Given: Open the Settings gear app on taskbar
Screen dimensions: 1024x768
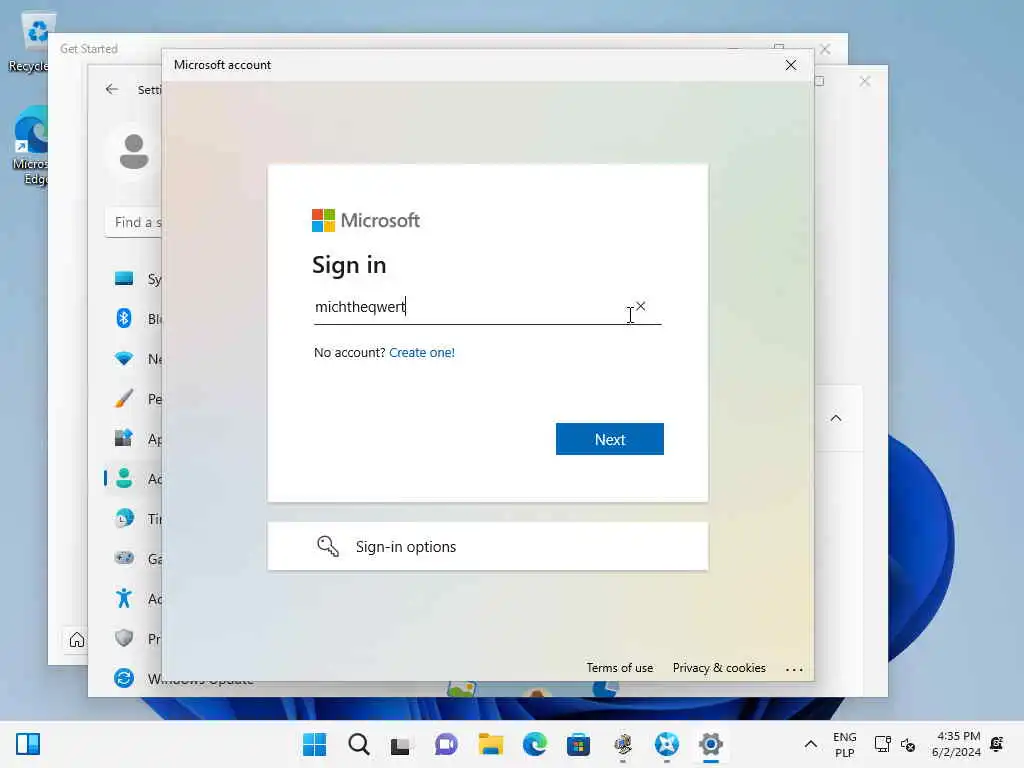Looking at the screenshot, I should [711, 744].
